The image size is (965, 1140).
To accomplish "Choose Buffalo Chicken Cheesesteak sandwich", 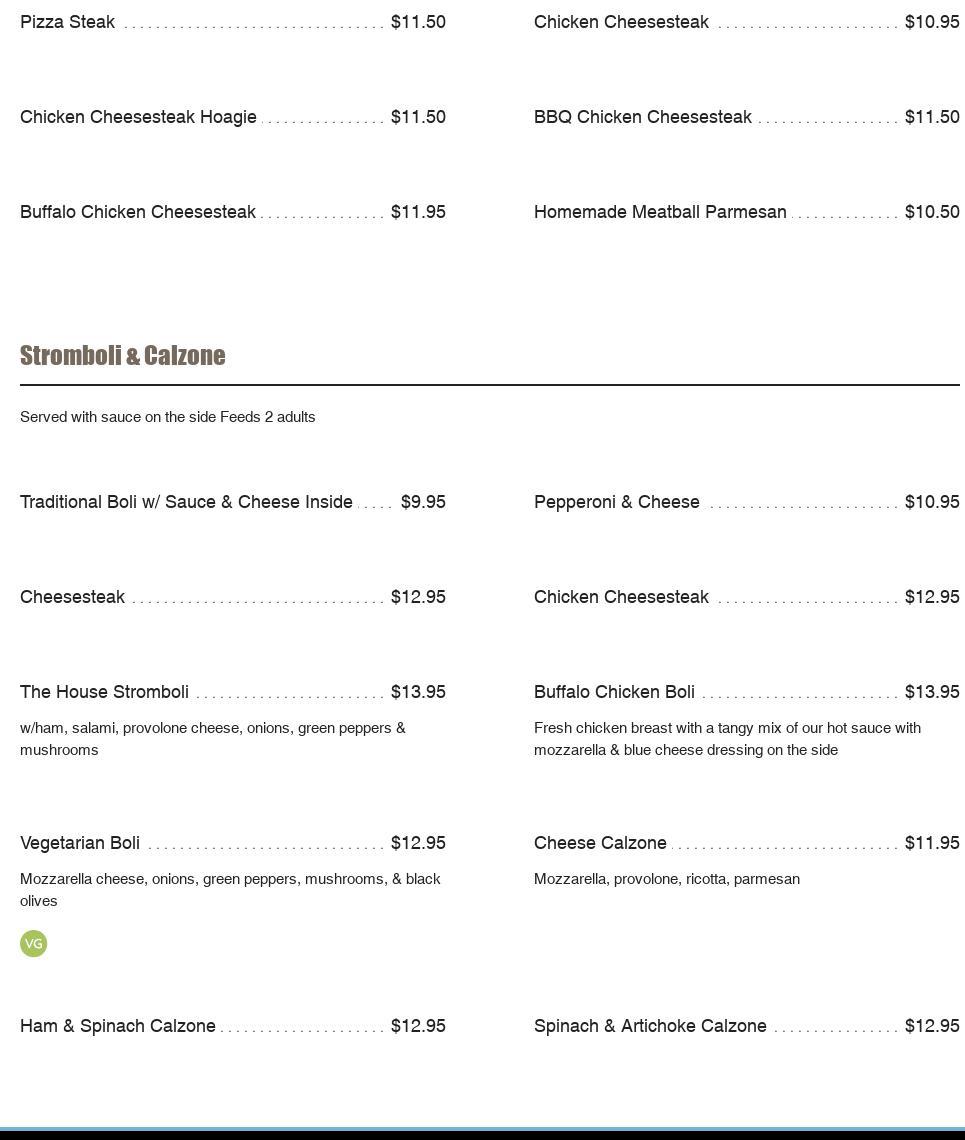I will click(x=138, y=212).
